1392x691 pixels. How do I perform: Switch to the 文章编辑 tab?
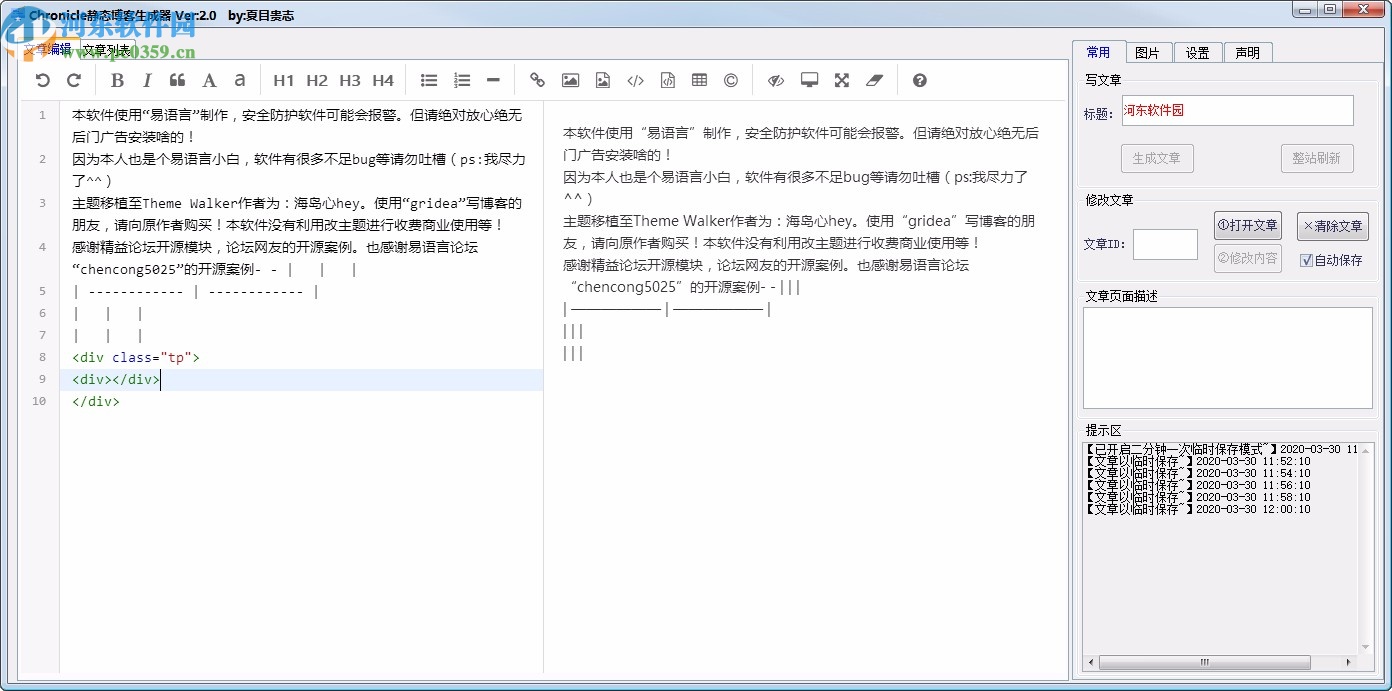click(47, 49)
